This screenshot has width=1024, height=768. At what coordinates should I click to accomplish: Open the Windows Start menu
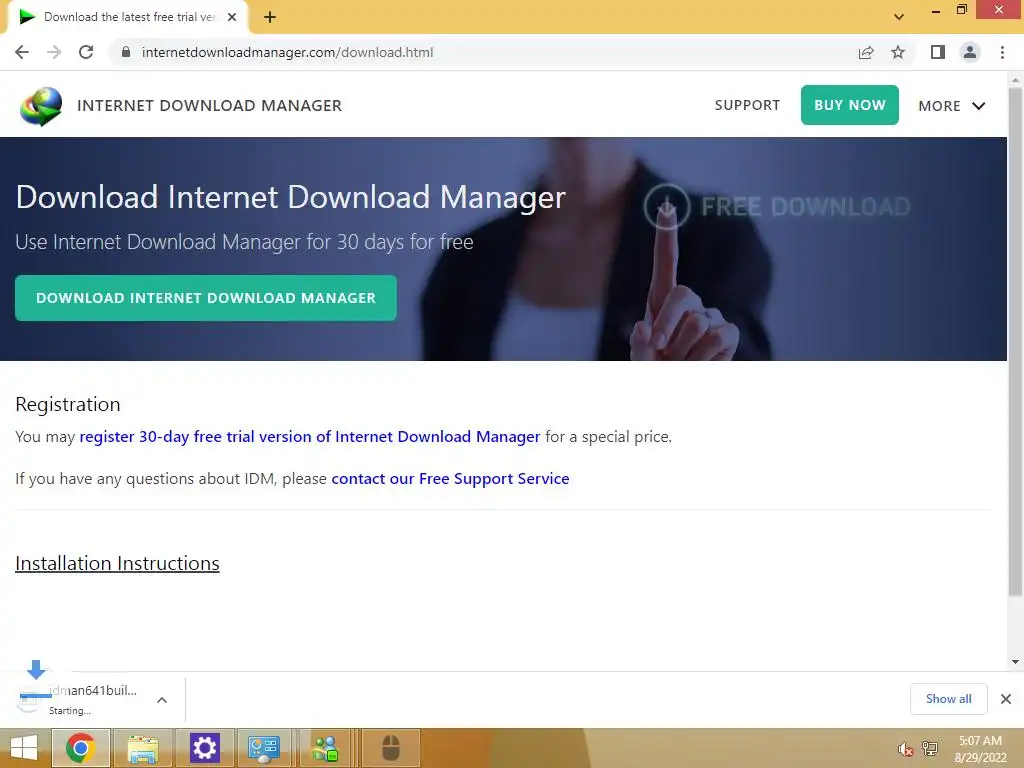tap(24, 748)
